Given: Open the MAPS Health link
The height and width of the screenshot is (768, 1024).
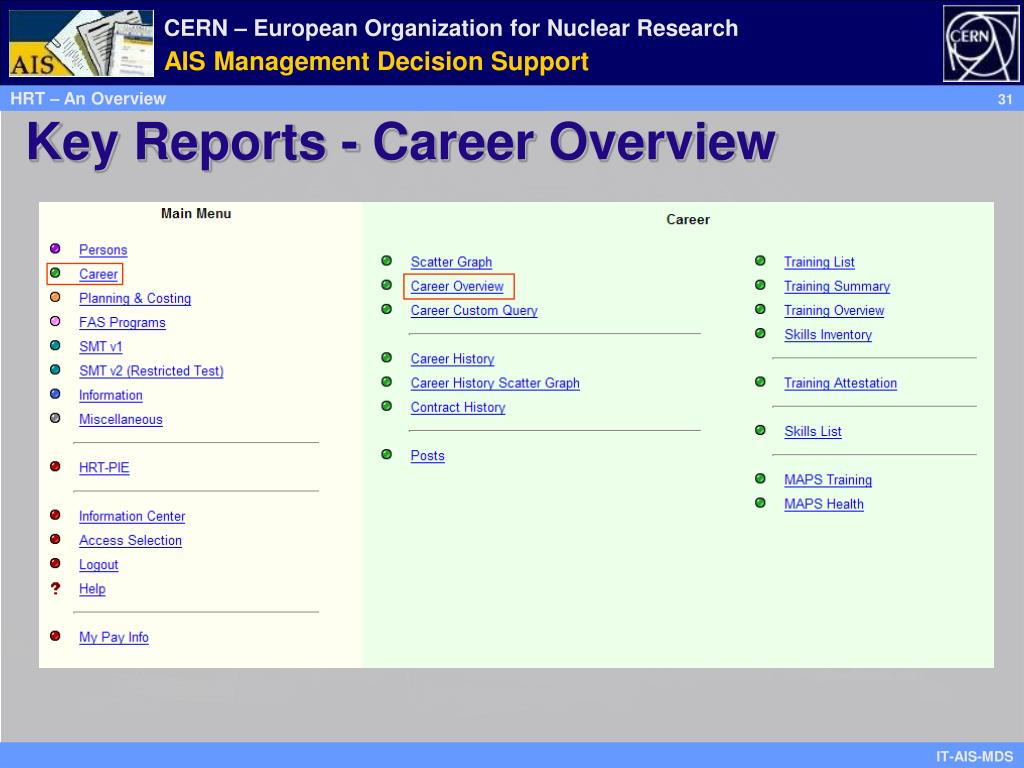Looking at the screenshot, I should click(x=824, y=504).
